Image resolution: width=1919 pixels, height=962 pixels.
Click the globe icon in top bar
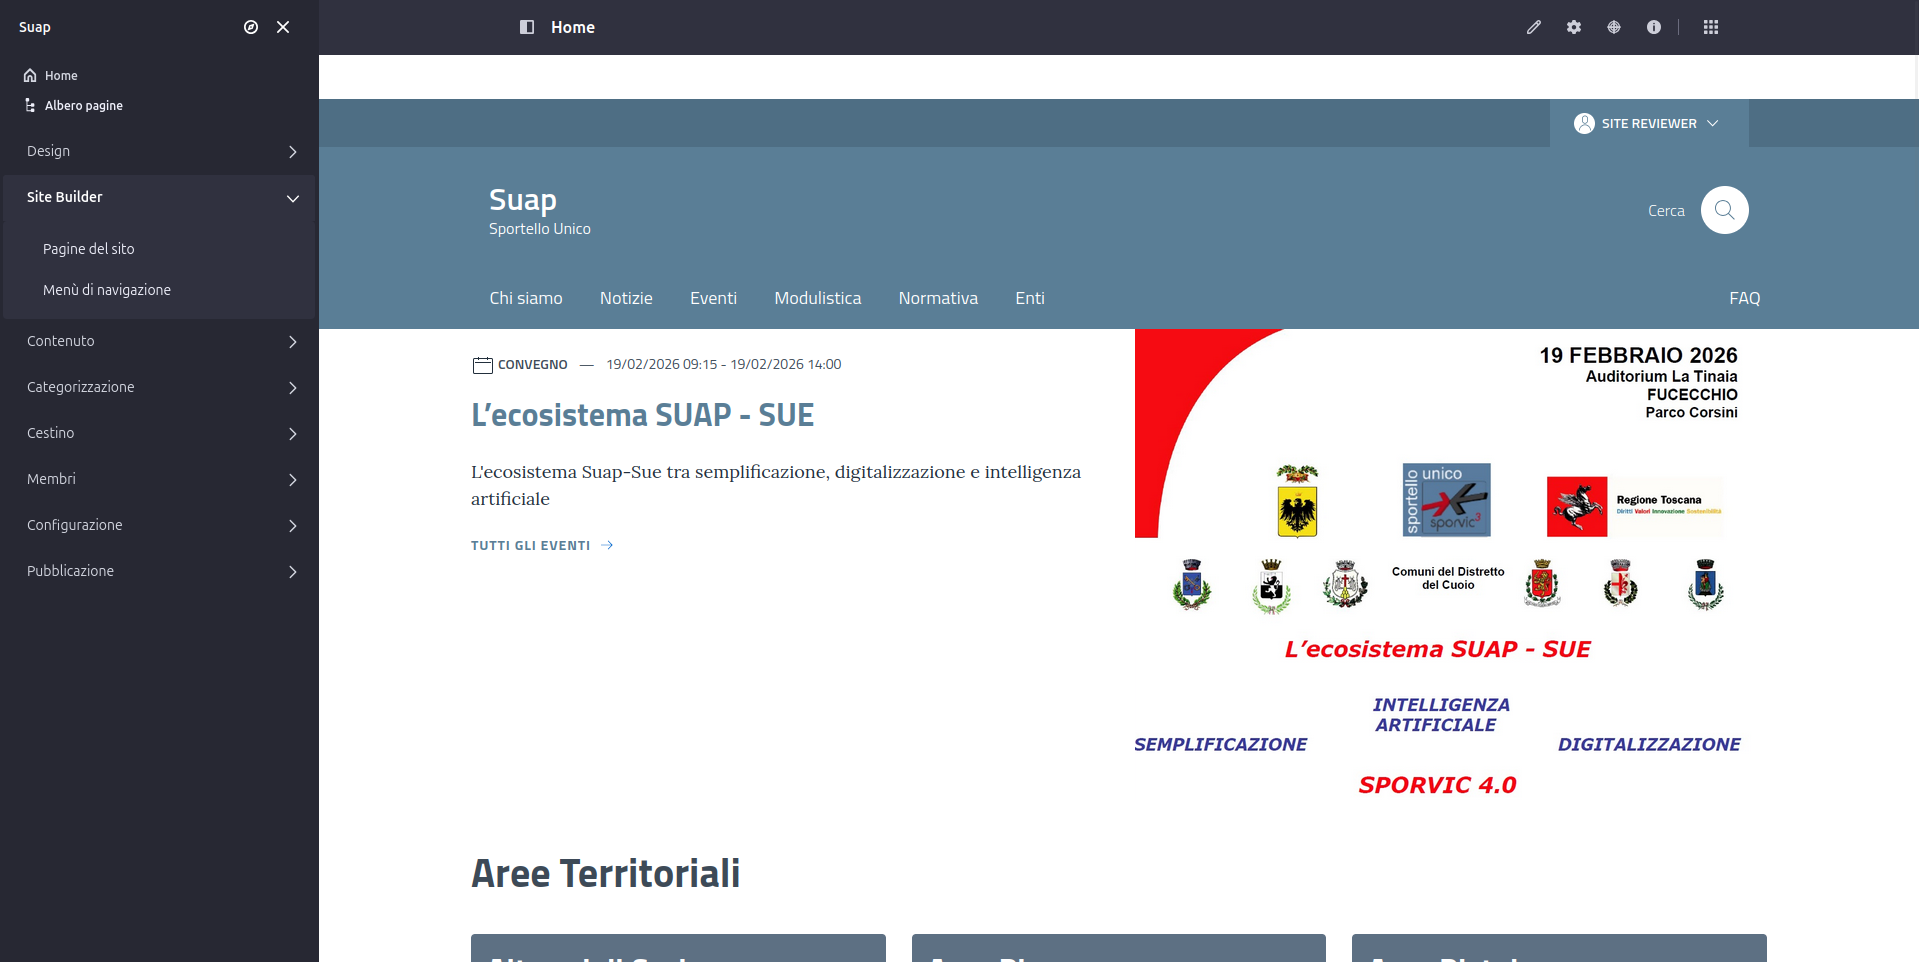(x=1613, y=27)
